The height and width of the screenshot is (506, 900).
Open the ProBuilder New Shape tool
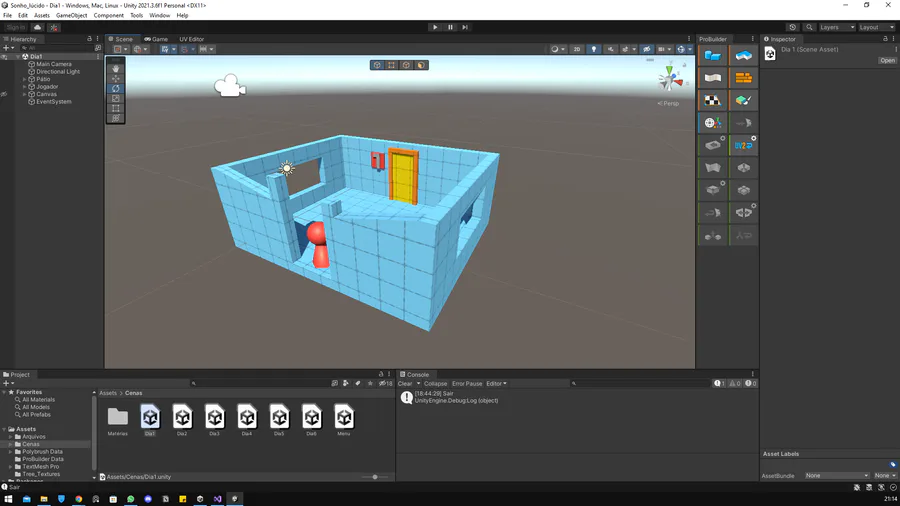click(712, 56)
